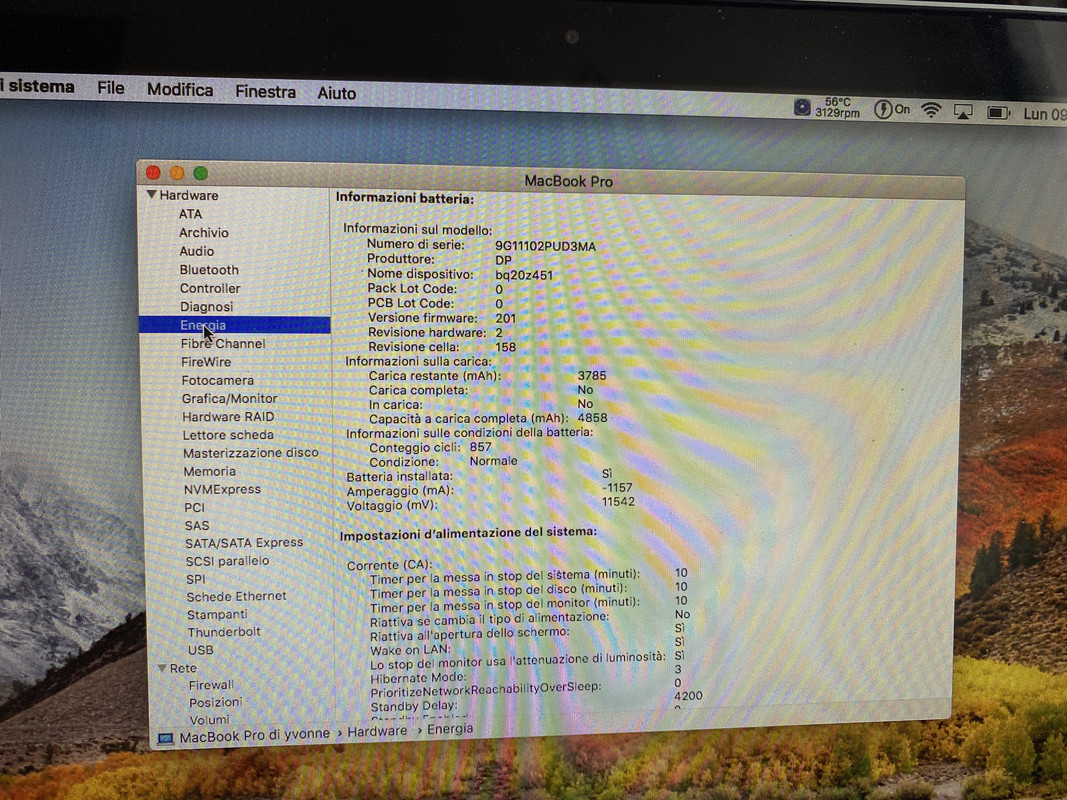
Task: Select PCI in the sidebar
Action: 194,507
